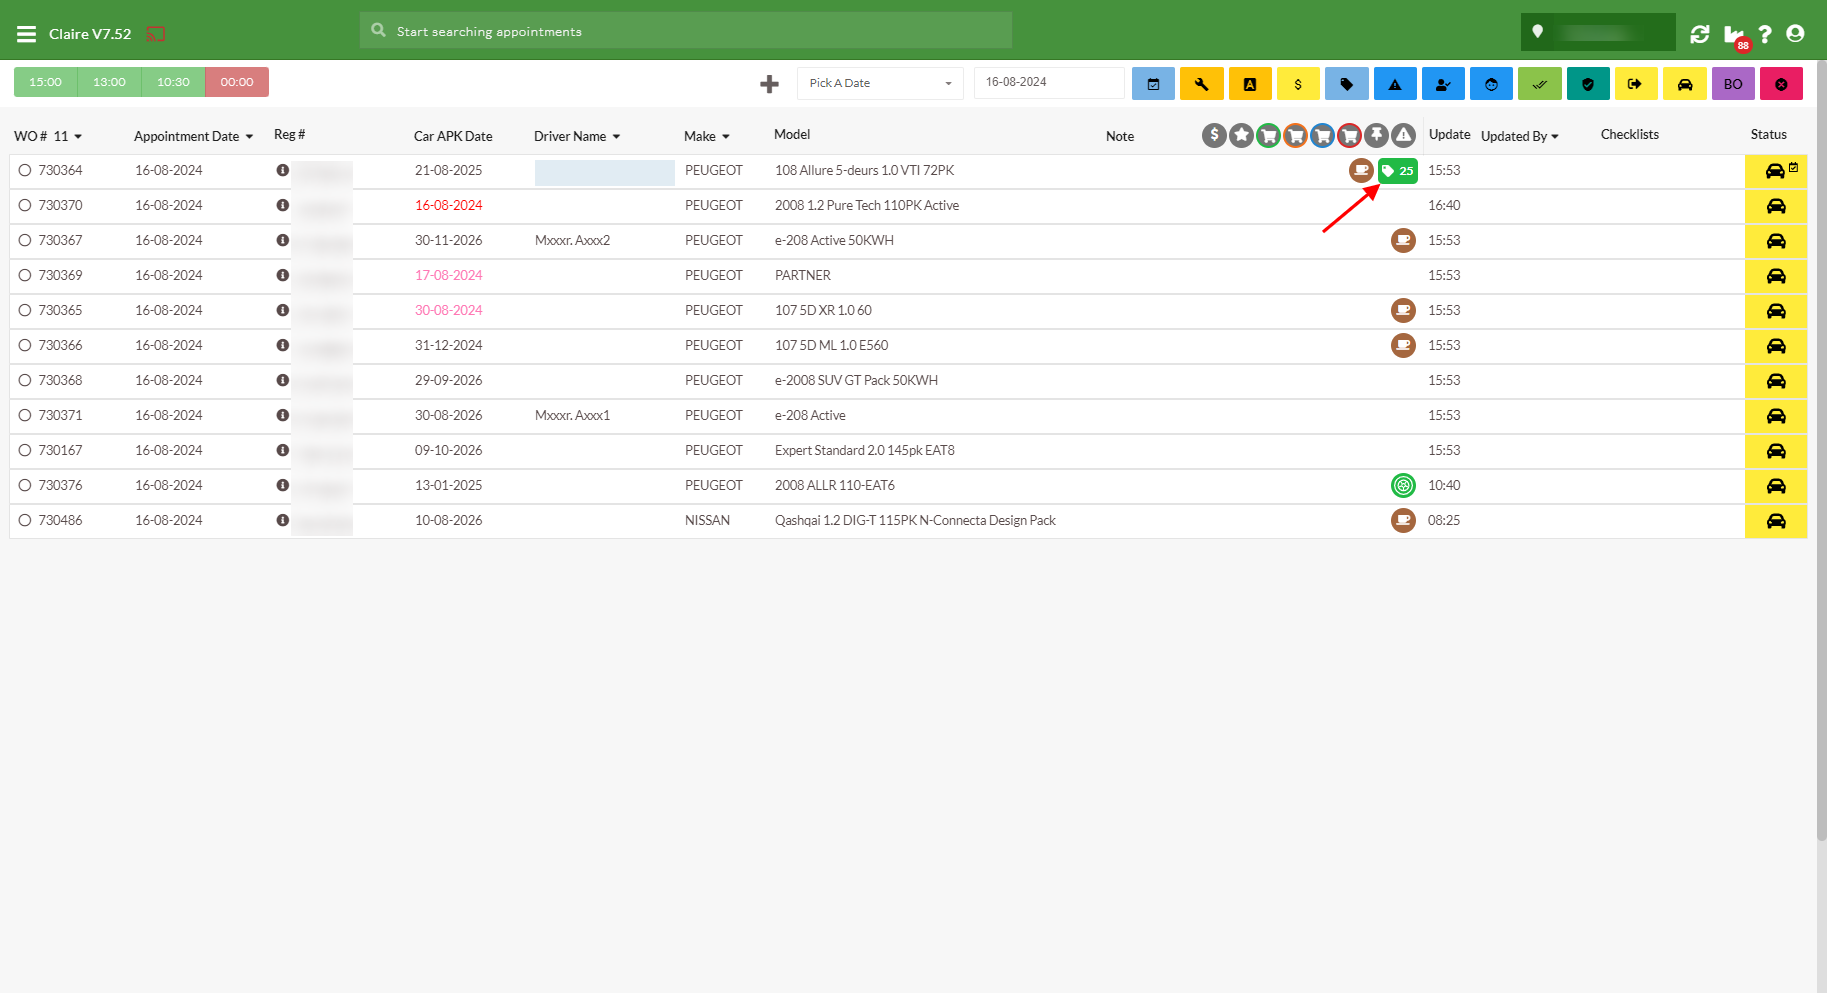
Task: Open the help question mark icon
Action: pos(1765,34)
